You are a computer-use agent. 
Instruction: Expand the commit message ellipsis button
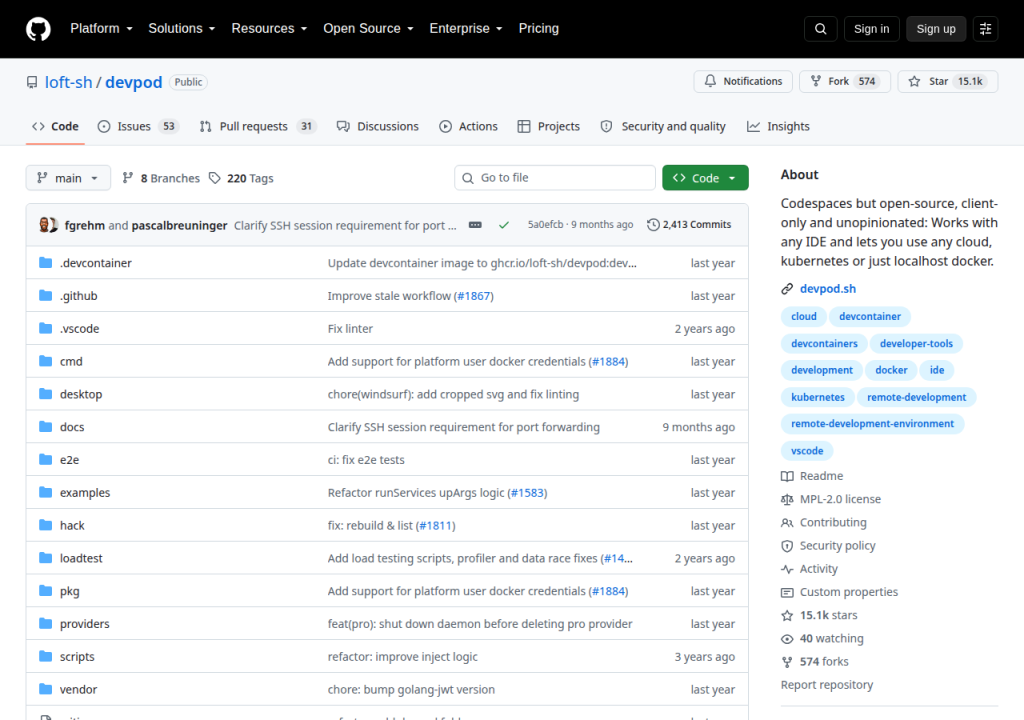(475, 225)
